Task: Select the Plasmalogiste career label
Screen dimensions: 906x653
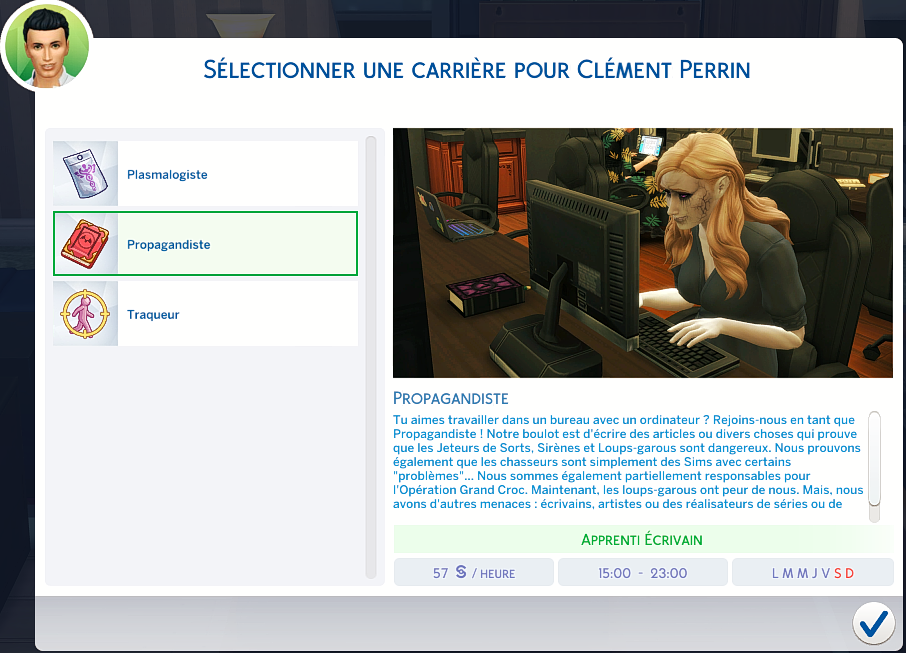Action: point(167,175)
